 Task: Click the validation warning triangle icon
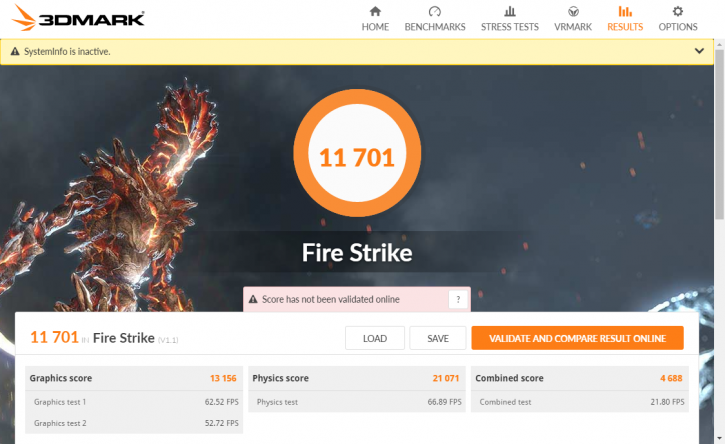tap(253, 299)
